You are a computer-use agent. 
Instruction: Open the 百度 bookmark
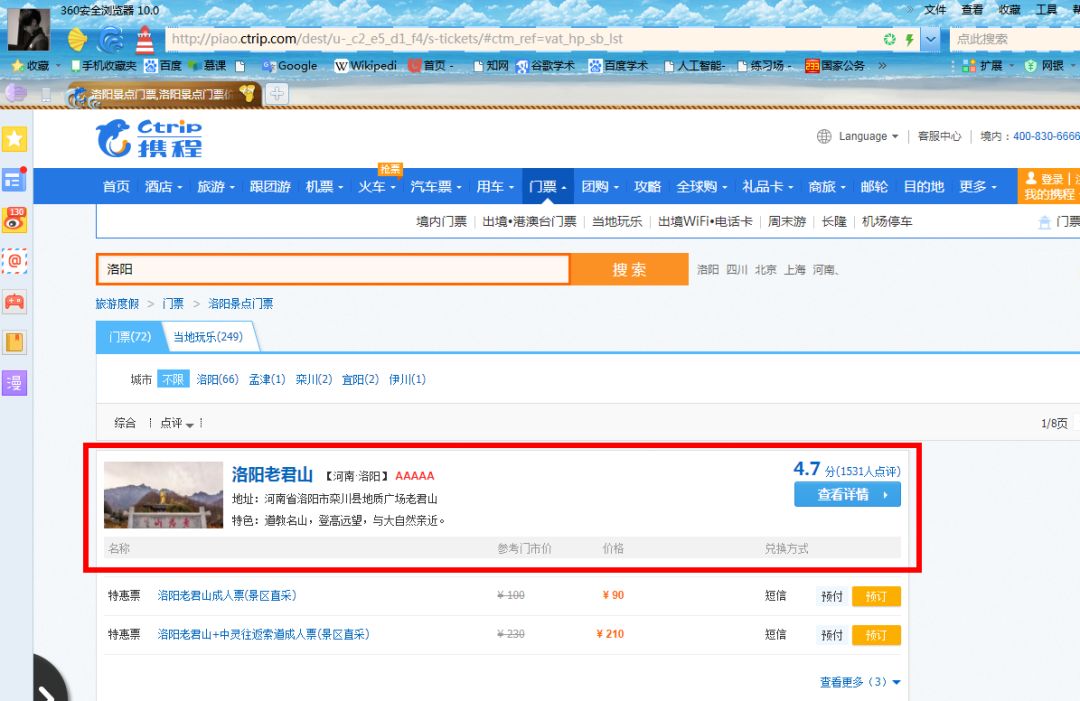point(163,65)
